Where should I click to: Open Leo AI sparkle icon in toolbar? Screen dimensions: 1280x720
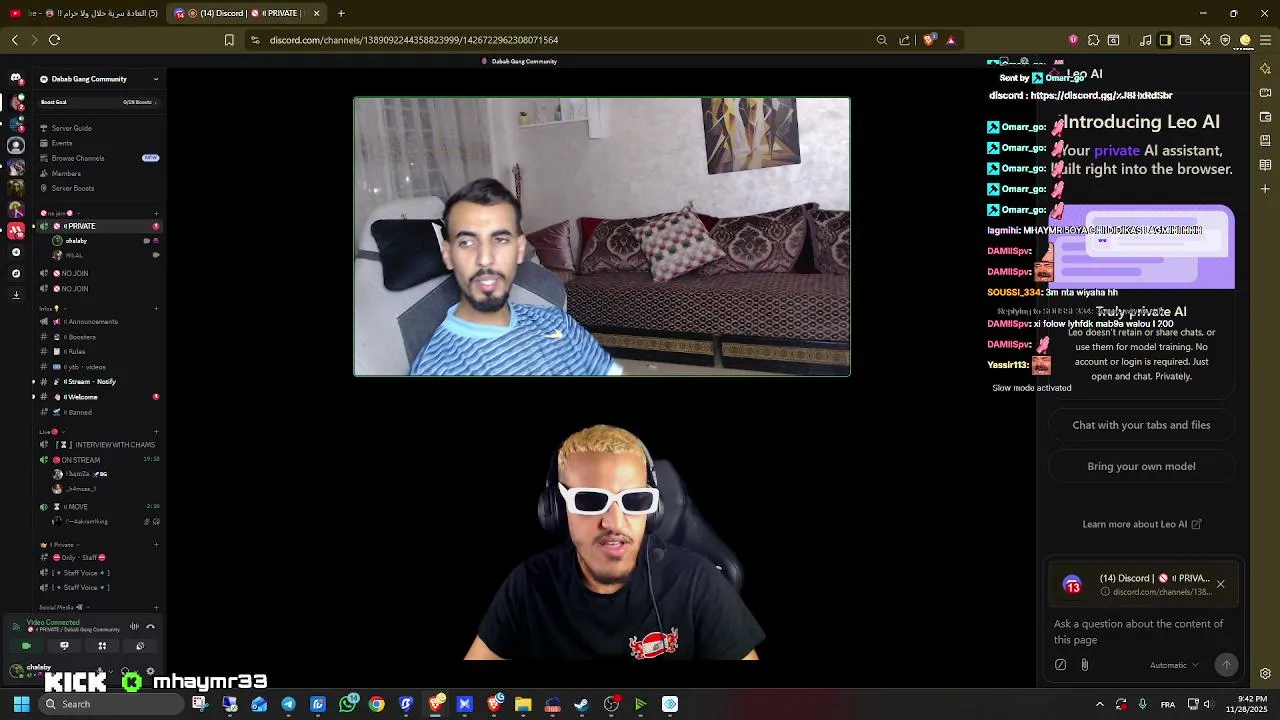tap(1205, 40)
